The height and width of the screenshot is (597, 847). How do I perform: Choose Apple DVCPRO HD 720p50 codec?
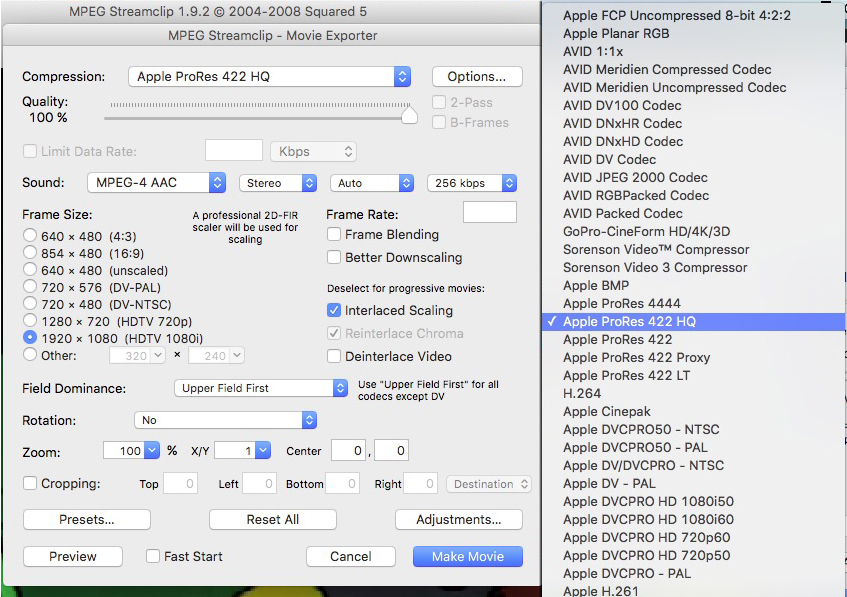coord(694,555)
